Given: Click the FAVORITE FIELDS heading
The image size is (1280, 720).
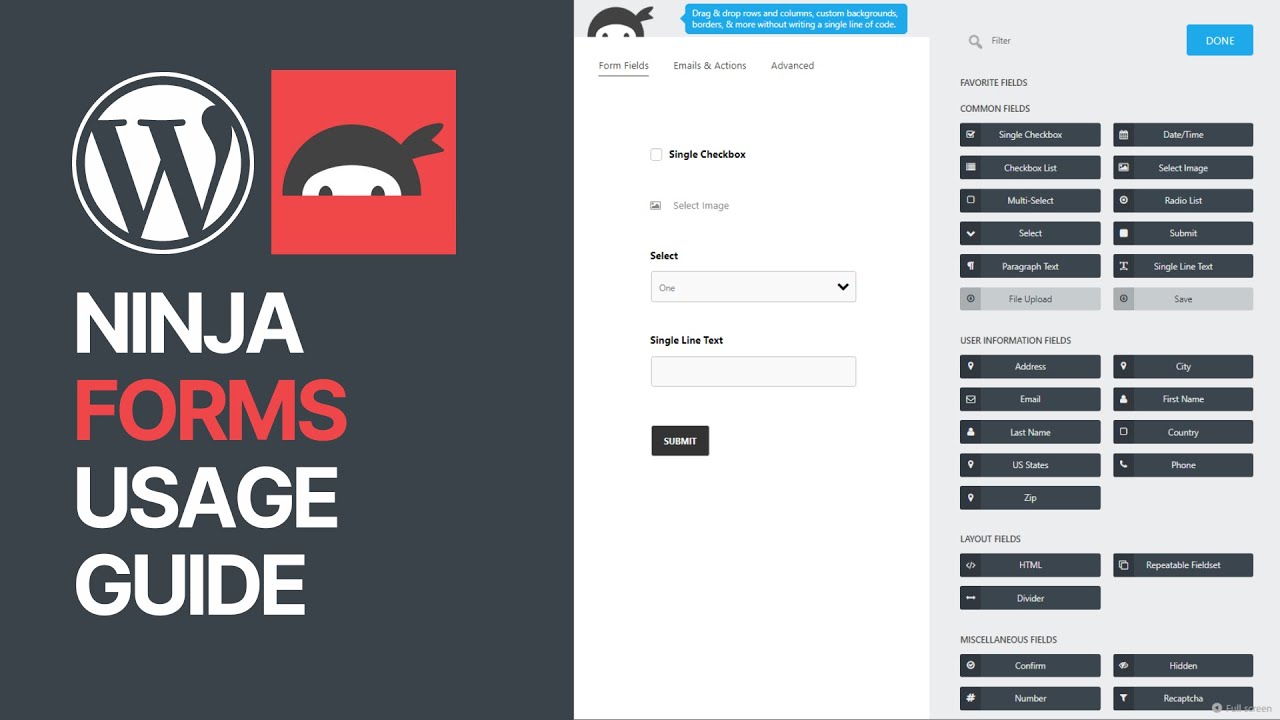Looking at the screenshot, I should tap(993, 83).
